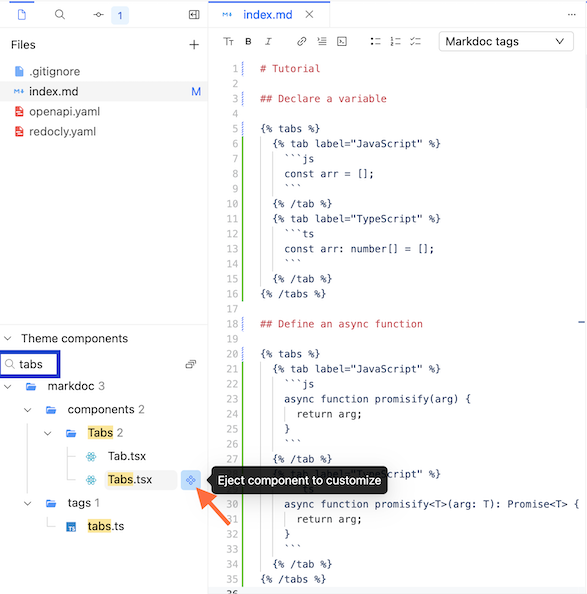Select the Tabs folder
The image size is (587, 594).
[100, 433]
